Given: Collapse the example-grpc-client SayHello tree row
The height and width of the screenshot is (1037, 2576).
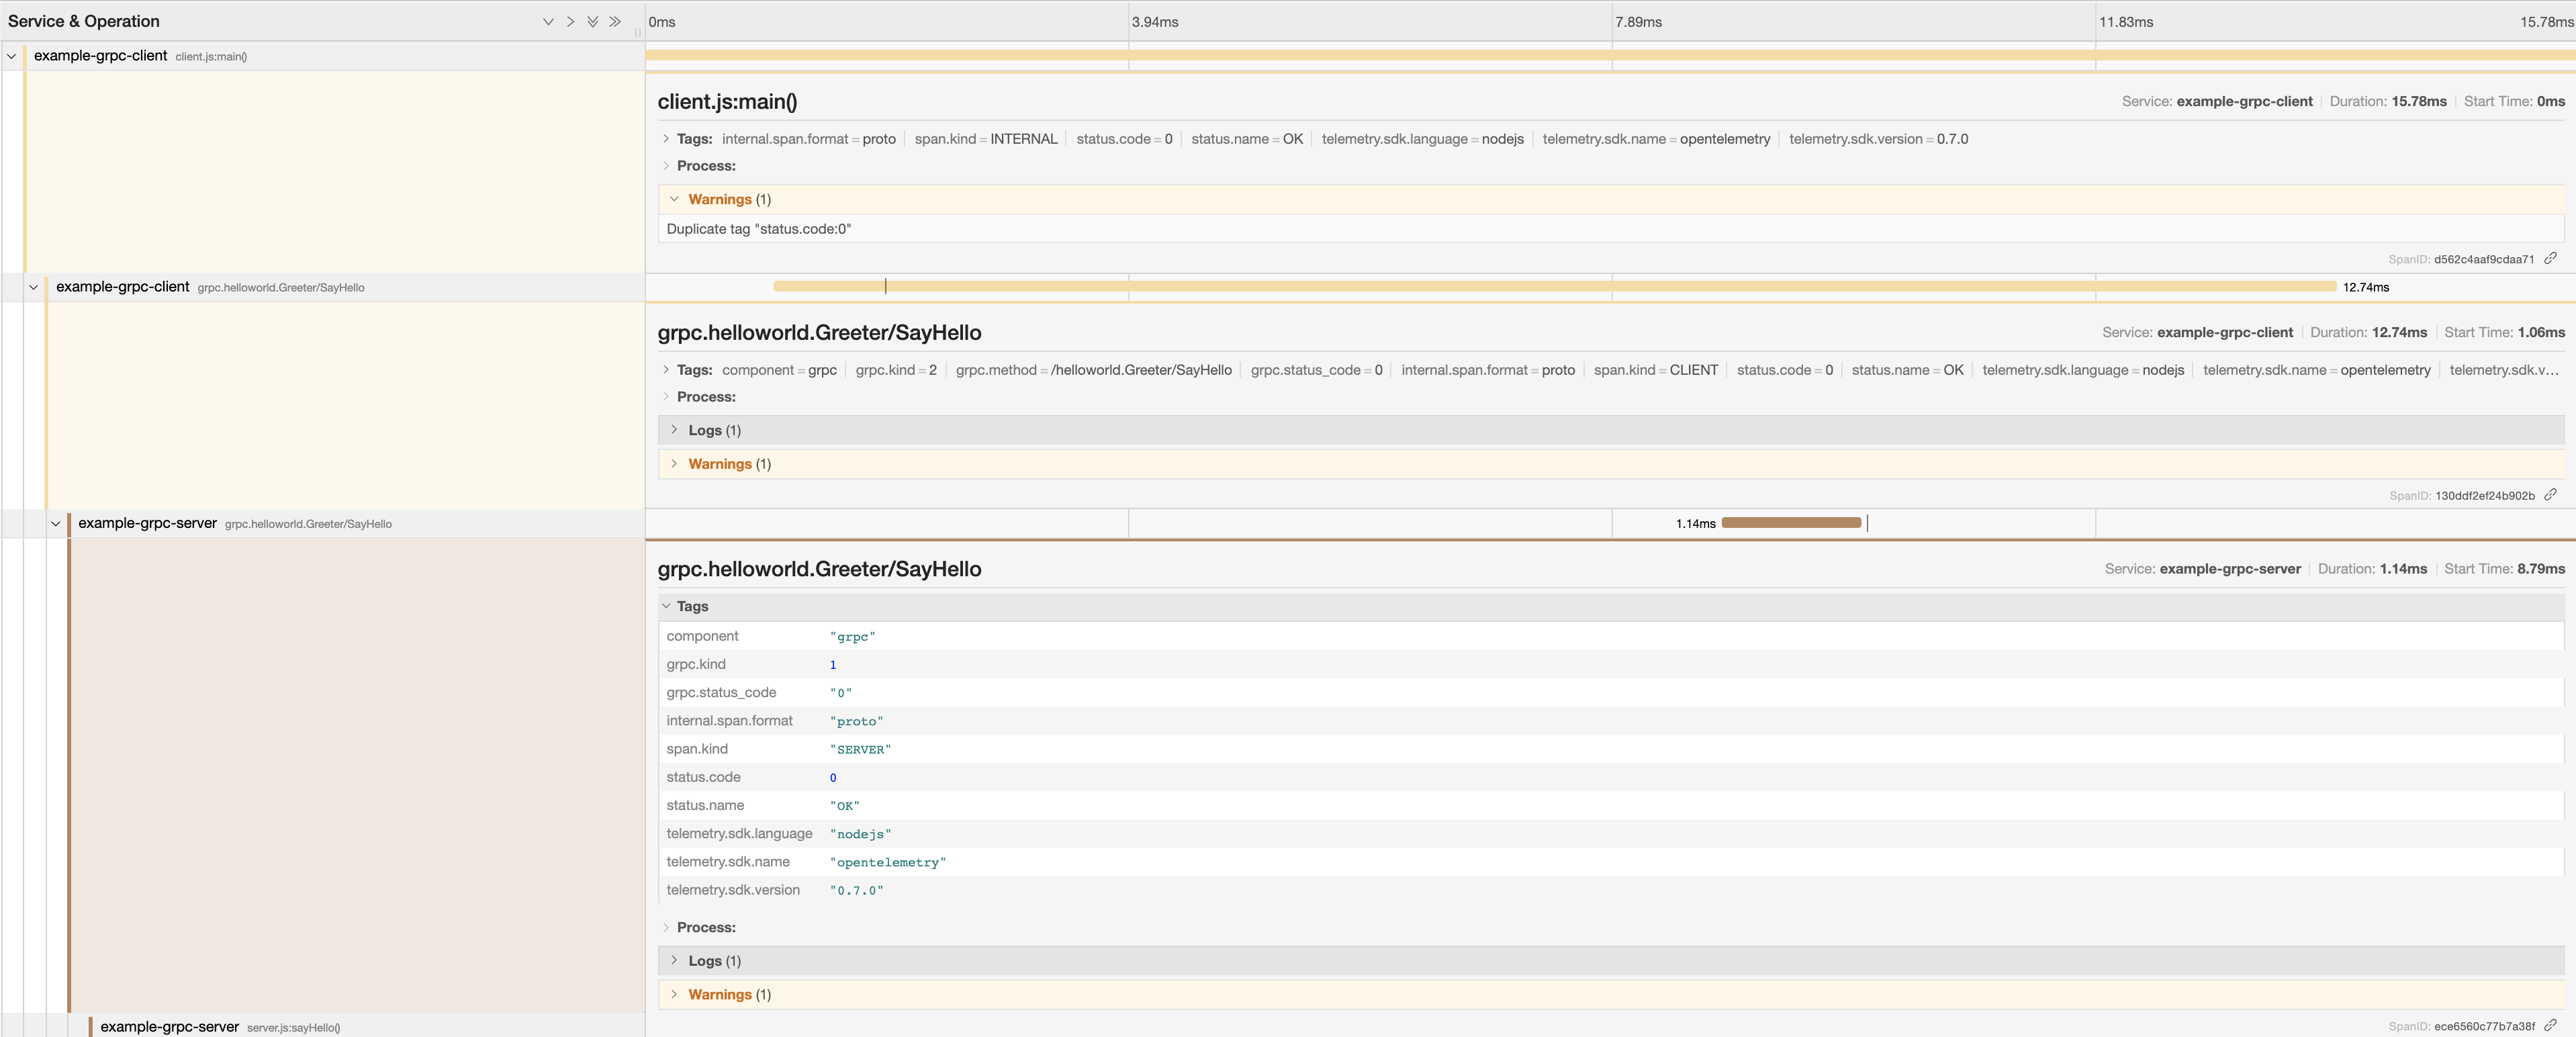Looking at the screenshot, I should (x=33, y=287).
